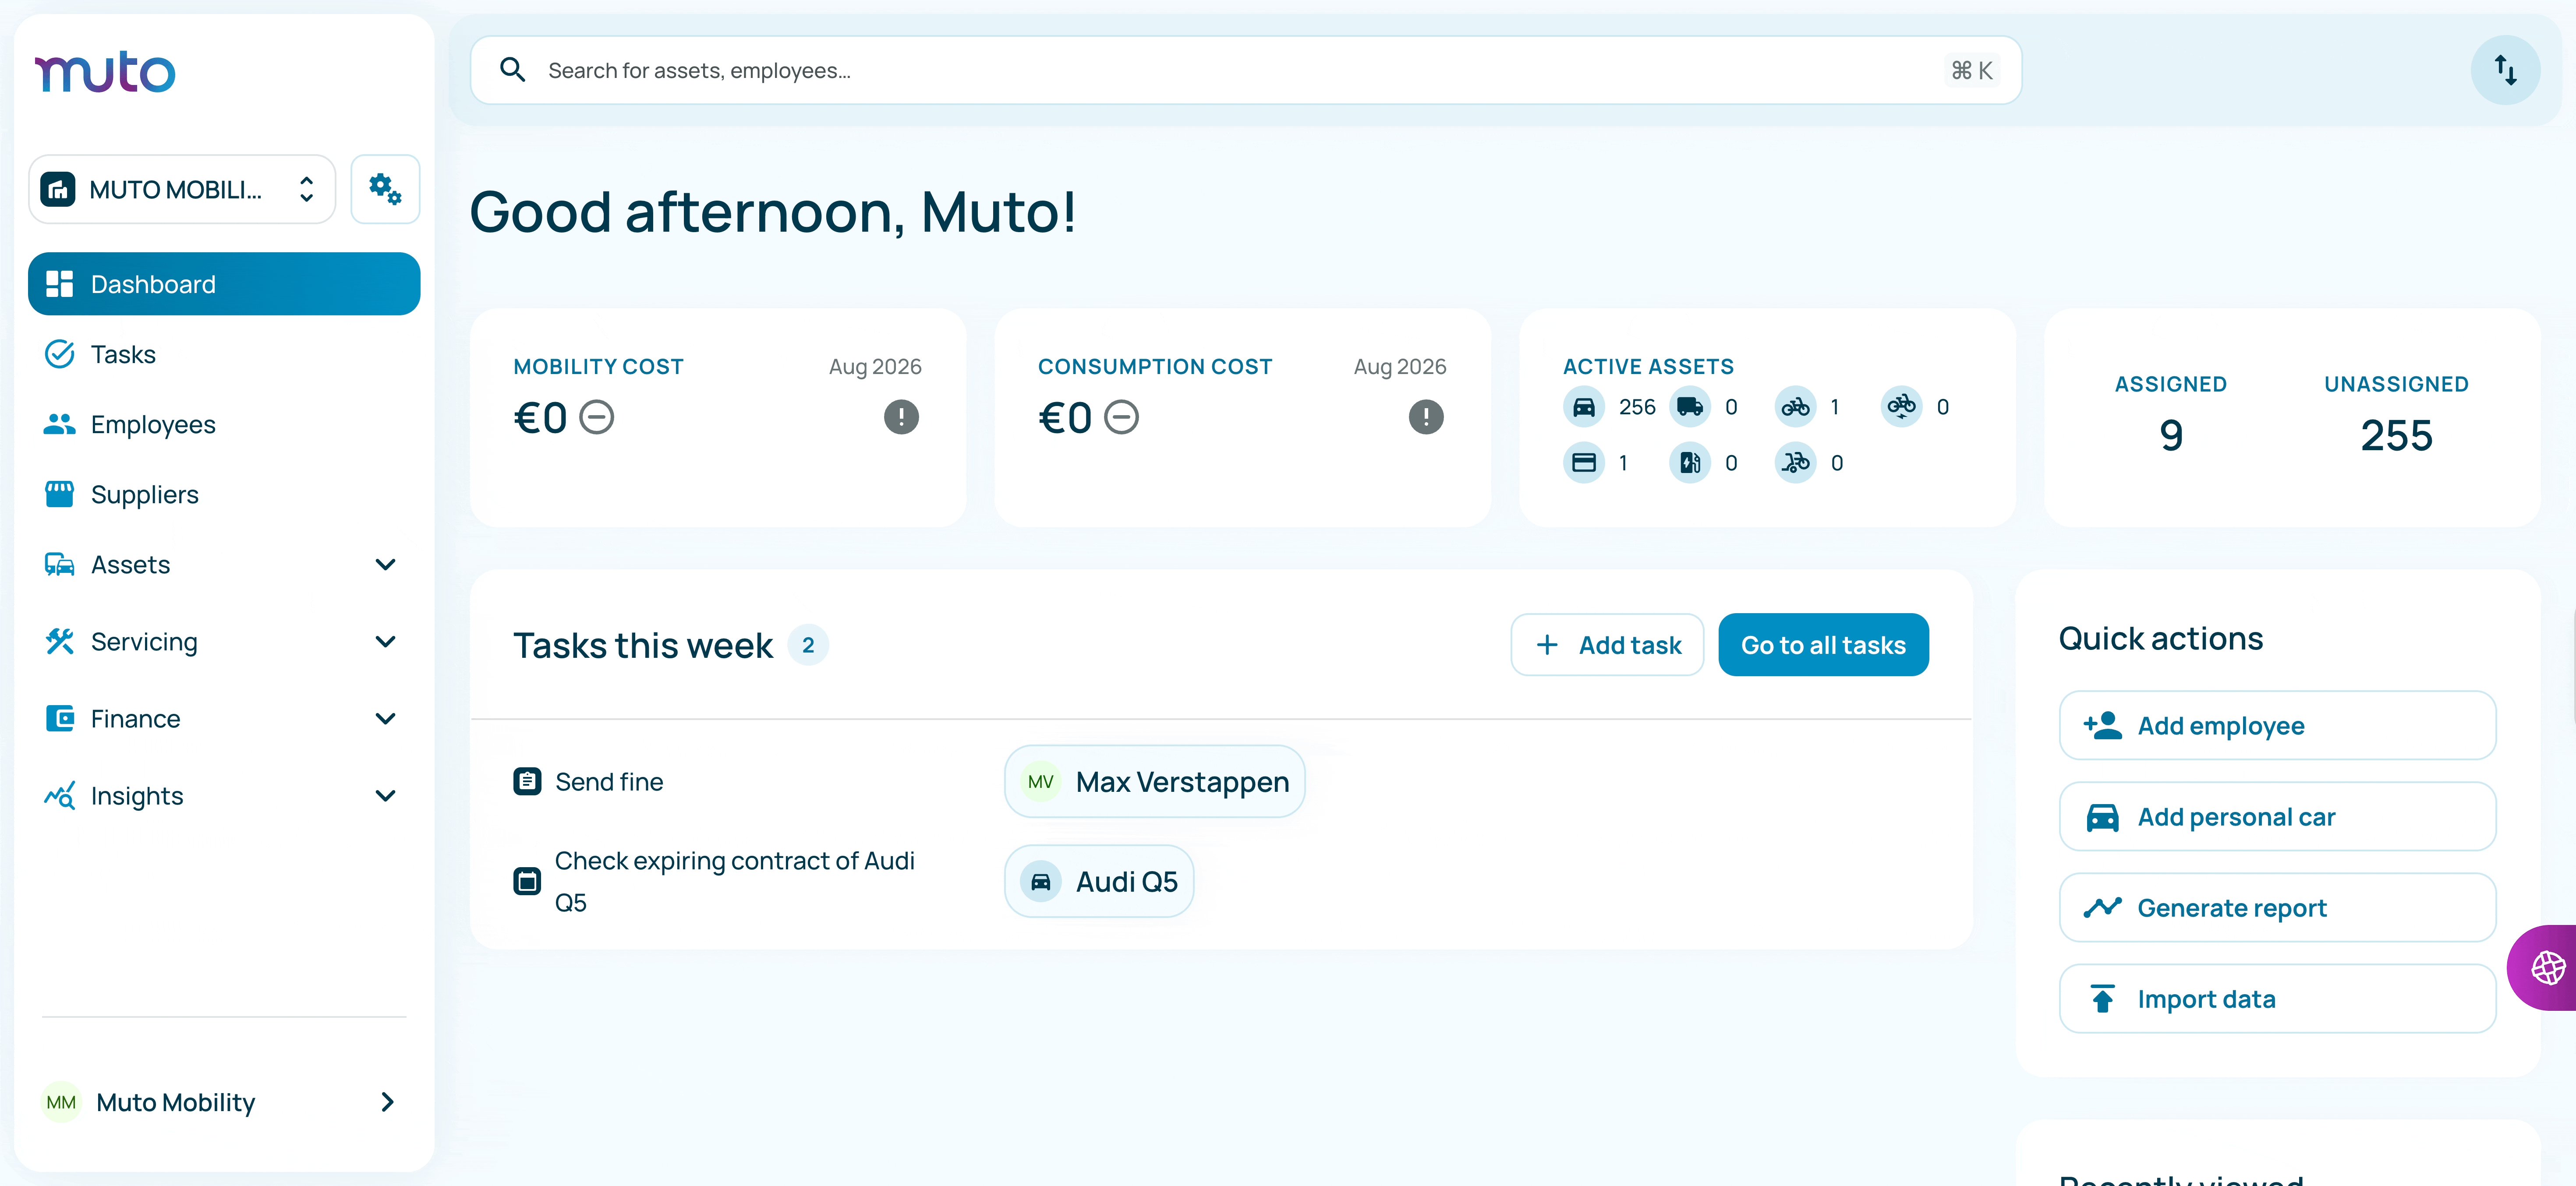Click the search magnifier icon
This screenshot has width=2576, height=1186.
pos(513,70)
